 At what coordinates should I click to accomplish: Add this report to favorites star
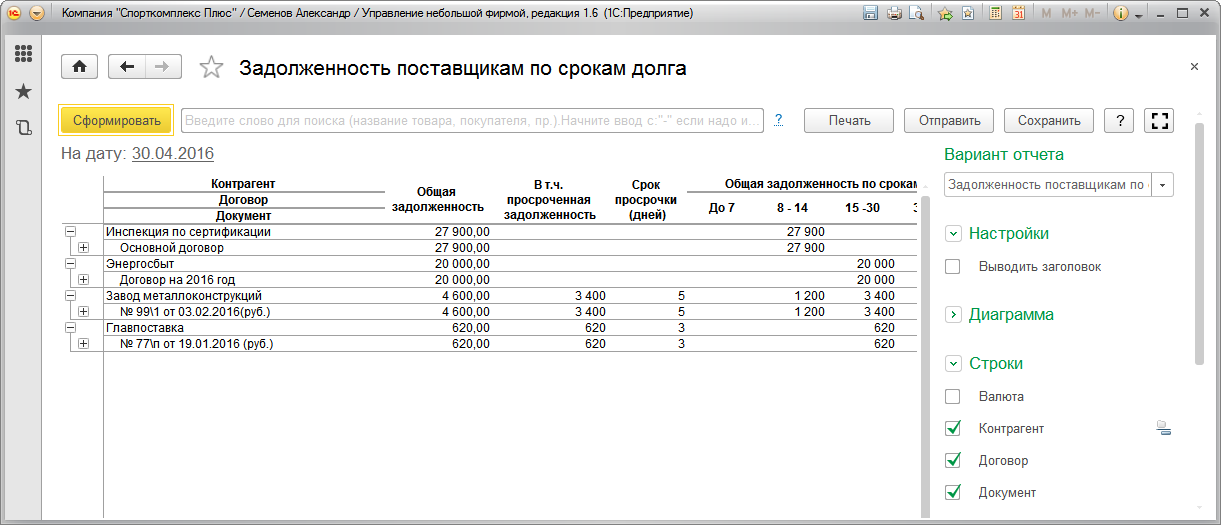pos(211,68)
